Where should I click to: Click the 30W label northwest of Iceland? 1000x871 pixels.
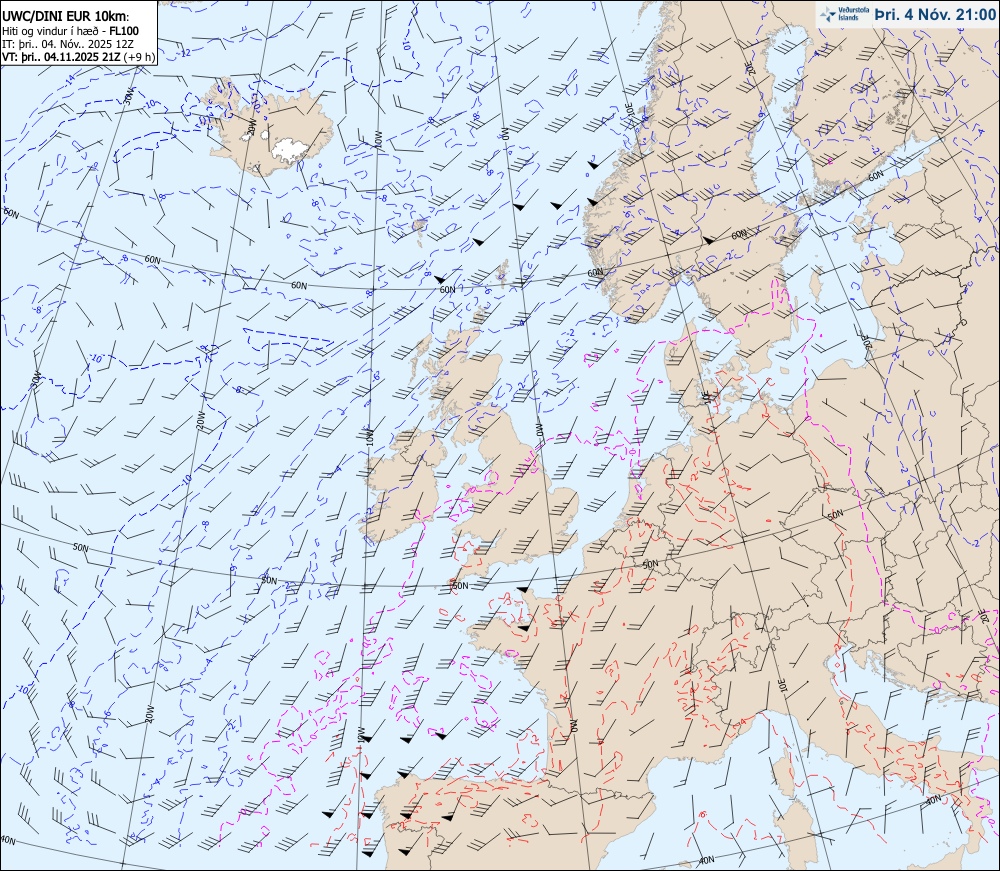pos(129,96)
